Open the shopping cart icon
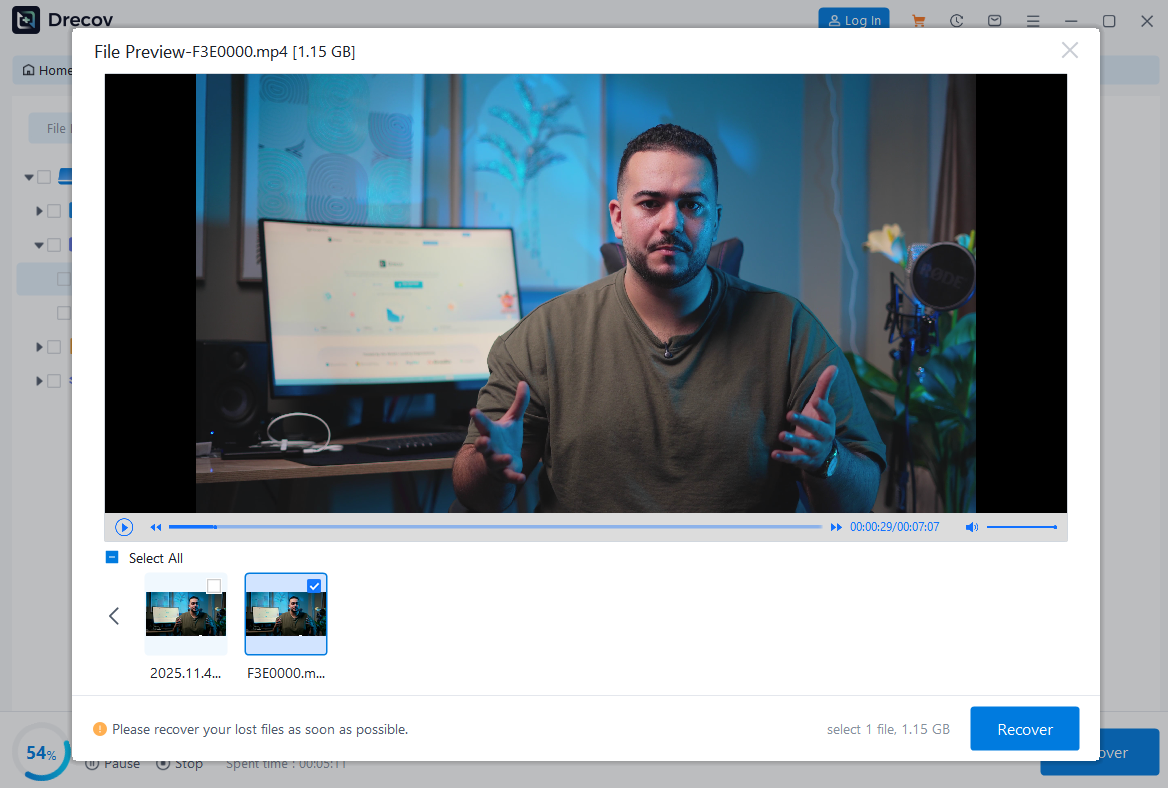 [918, 21]
